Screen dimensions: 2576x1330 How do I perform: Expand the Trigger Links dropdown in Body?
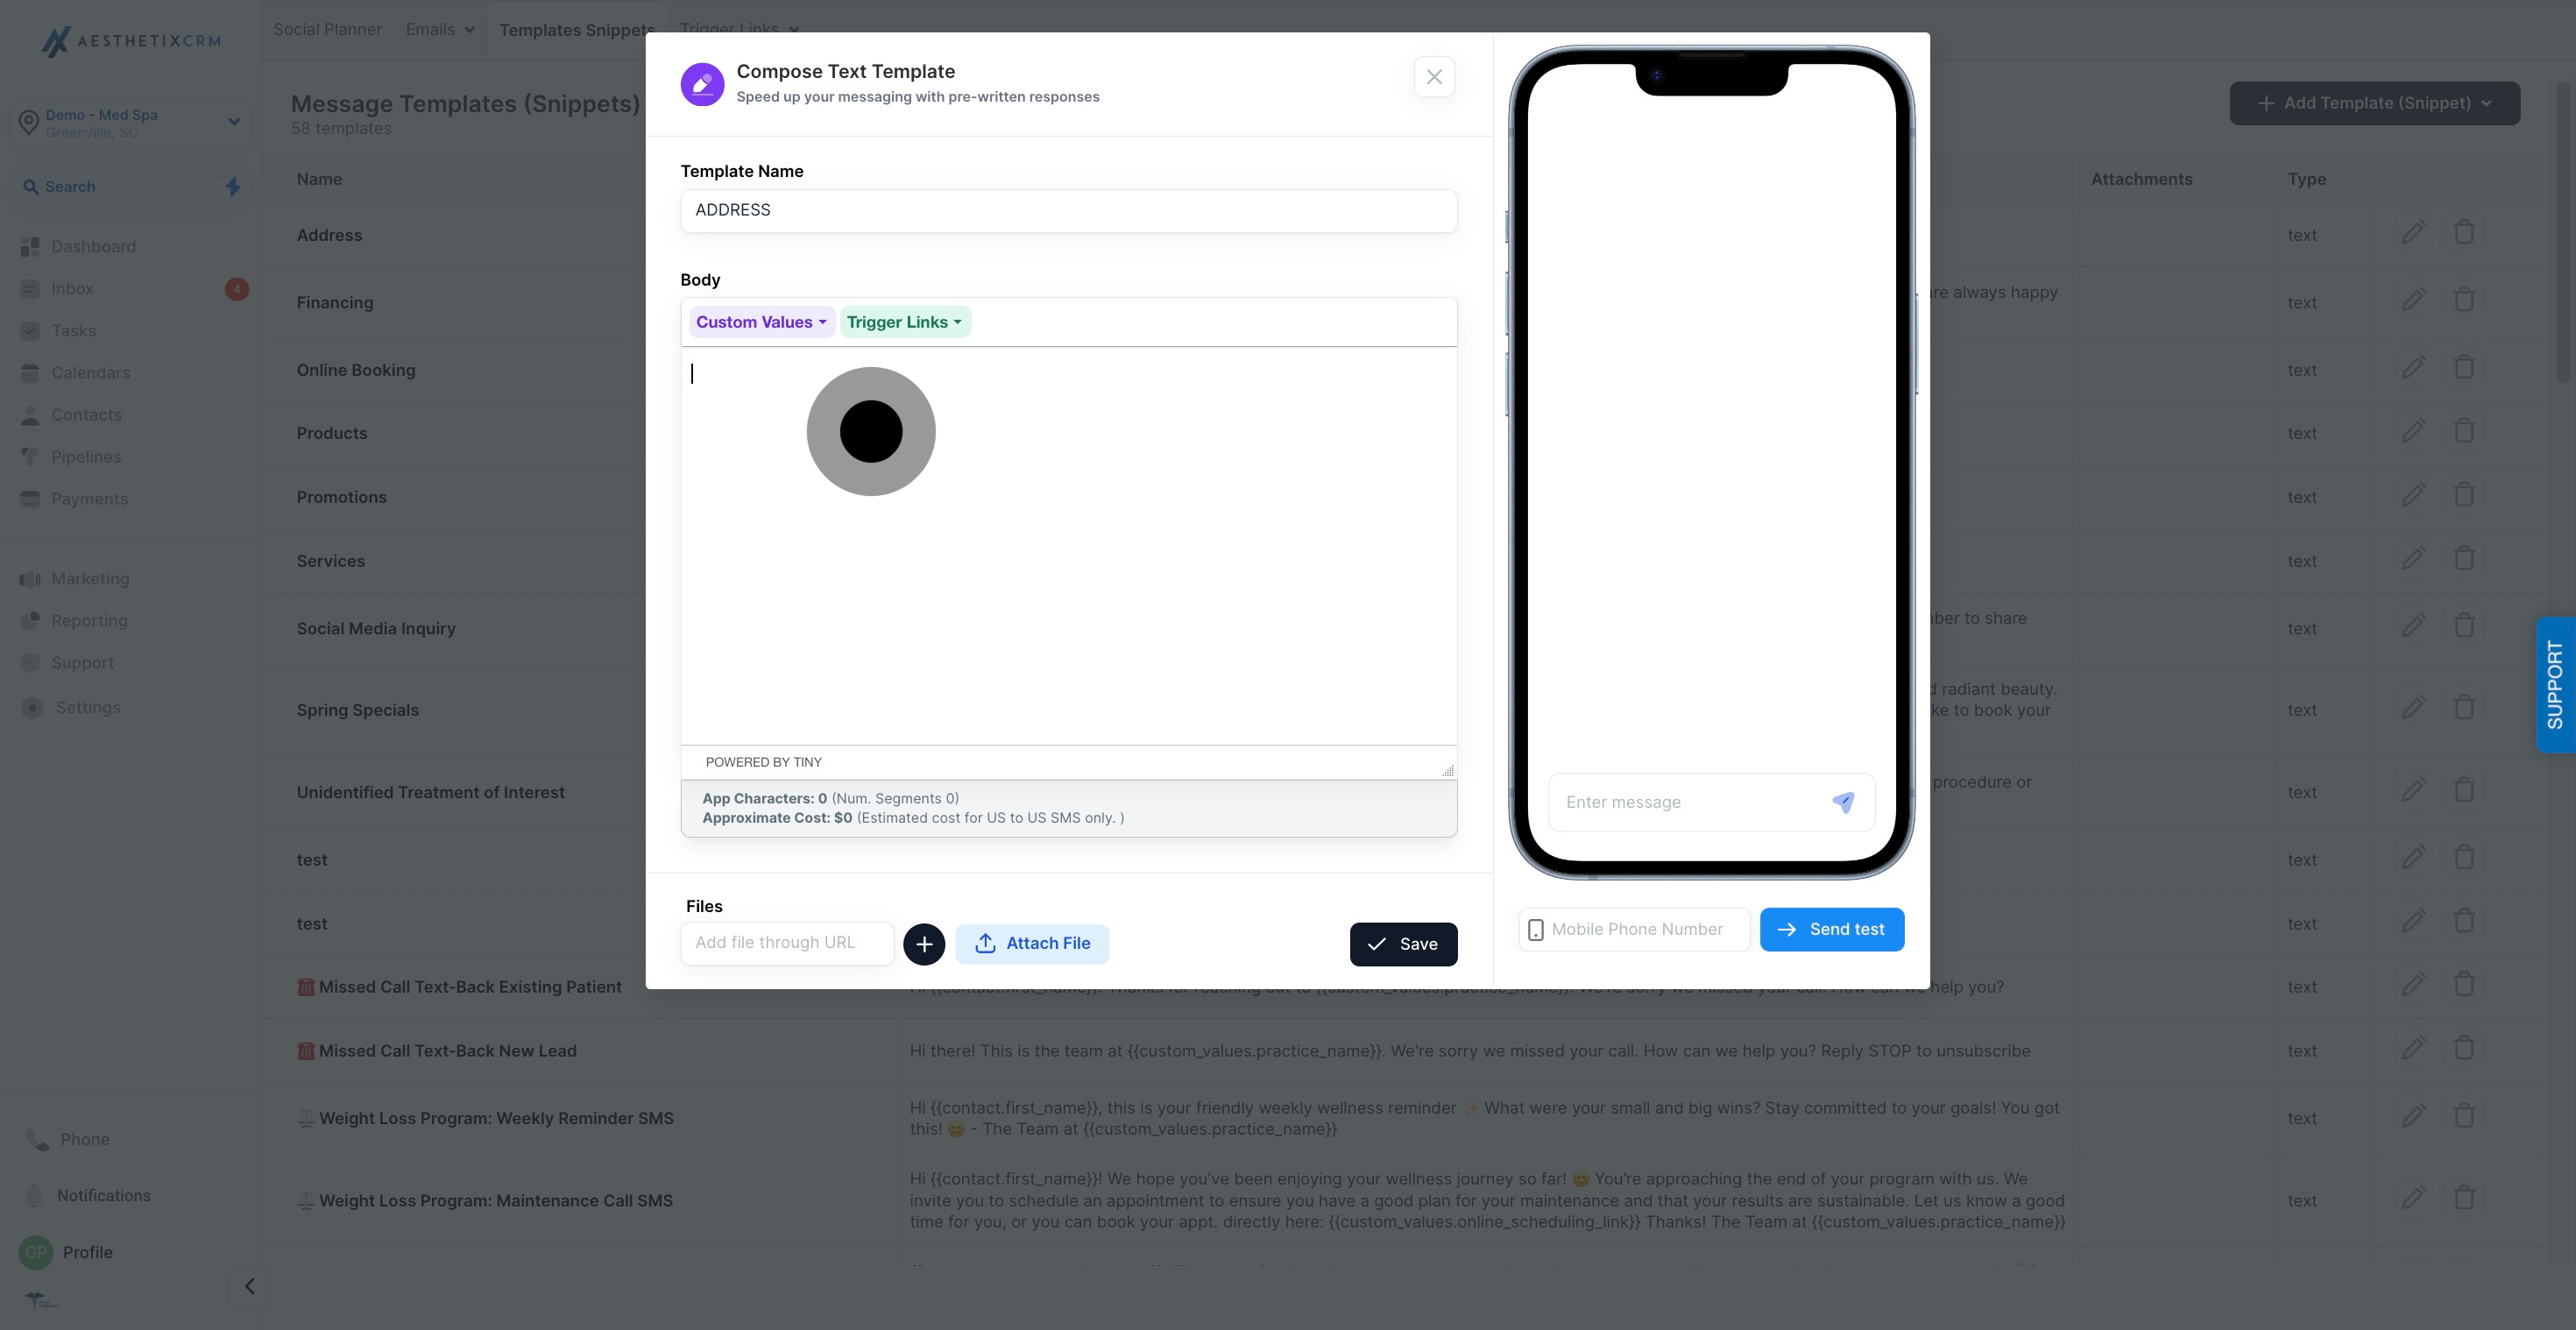[x=904, y=322]
